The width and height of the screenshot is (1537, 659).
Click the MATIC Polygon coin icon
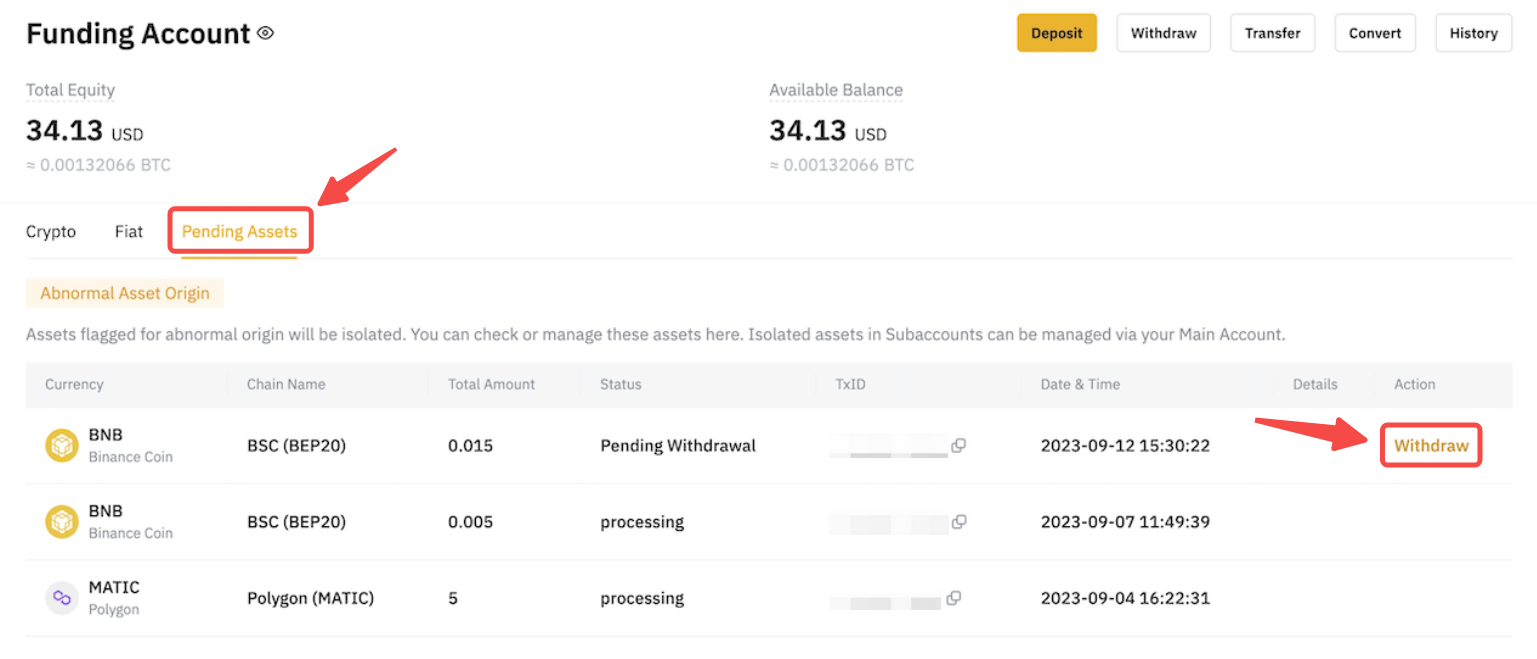pos(62,598)
